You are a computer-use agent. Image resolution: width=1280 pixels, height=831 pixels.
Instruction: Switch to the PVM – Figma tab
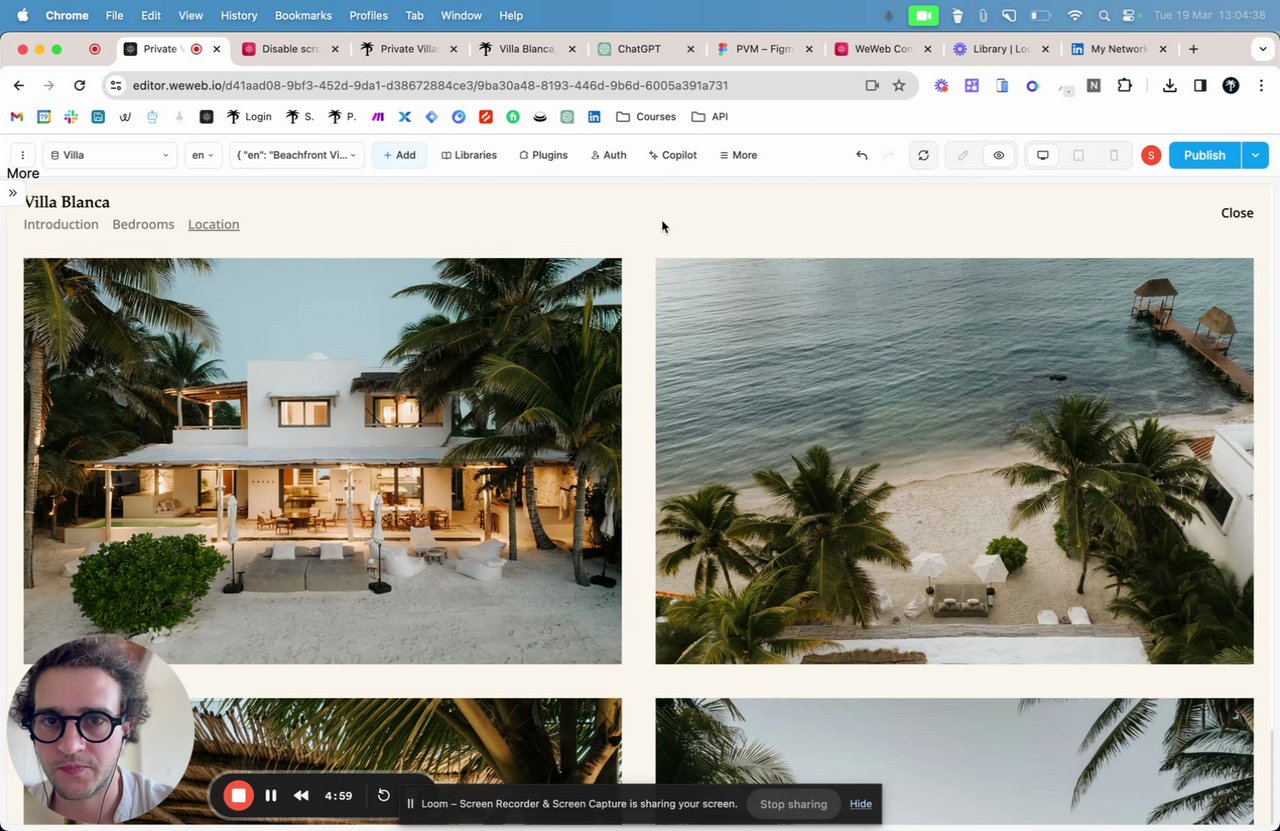(765, 49)
